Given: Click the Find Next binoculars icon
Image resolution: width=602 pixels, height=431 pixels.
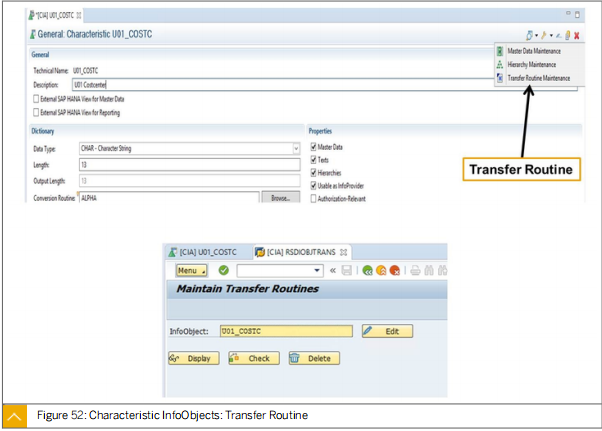Looking at the screenshot, I should click(x=442, y=271).
